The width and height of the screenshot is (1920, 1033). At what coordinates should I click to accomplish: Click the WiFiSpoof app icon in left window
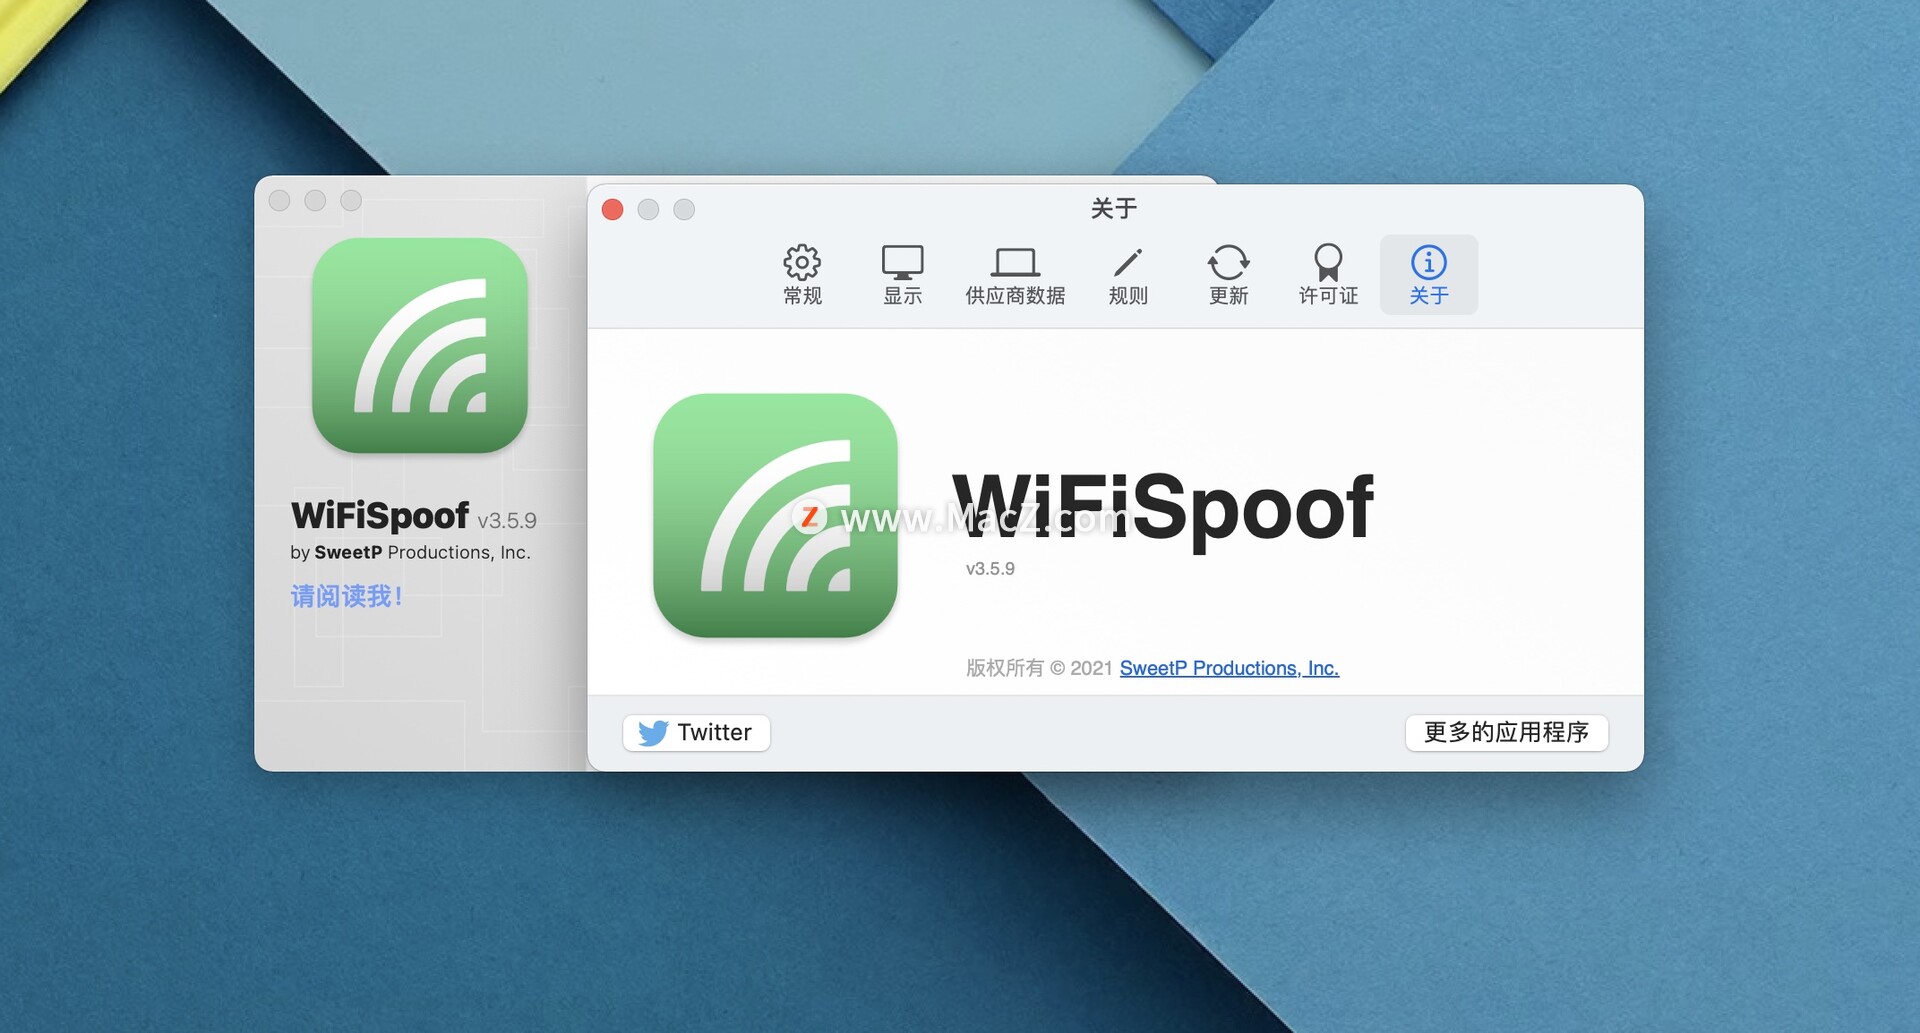point(420,345)
